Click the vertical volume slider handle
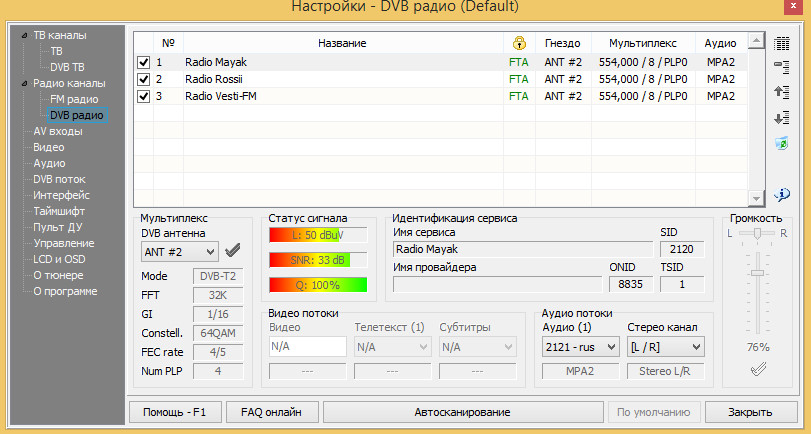The width and height of the screenshot is (811, 434). [x=758, y=271]
